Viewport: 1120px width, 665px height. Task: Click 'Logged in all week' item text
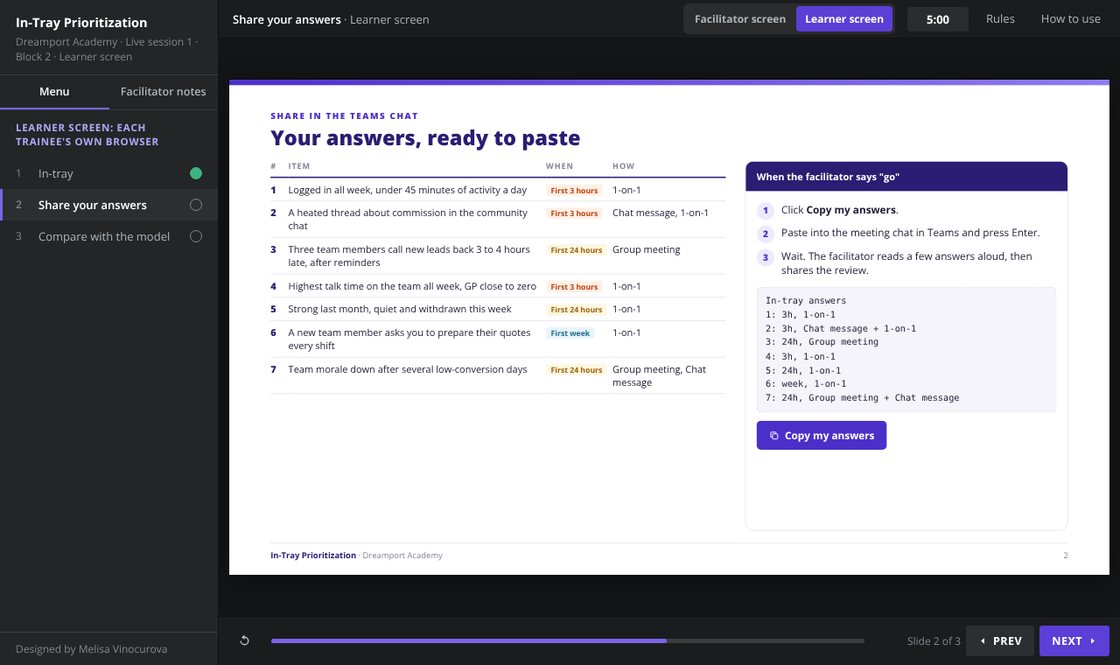(x=407, y=190)
